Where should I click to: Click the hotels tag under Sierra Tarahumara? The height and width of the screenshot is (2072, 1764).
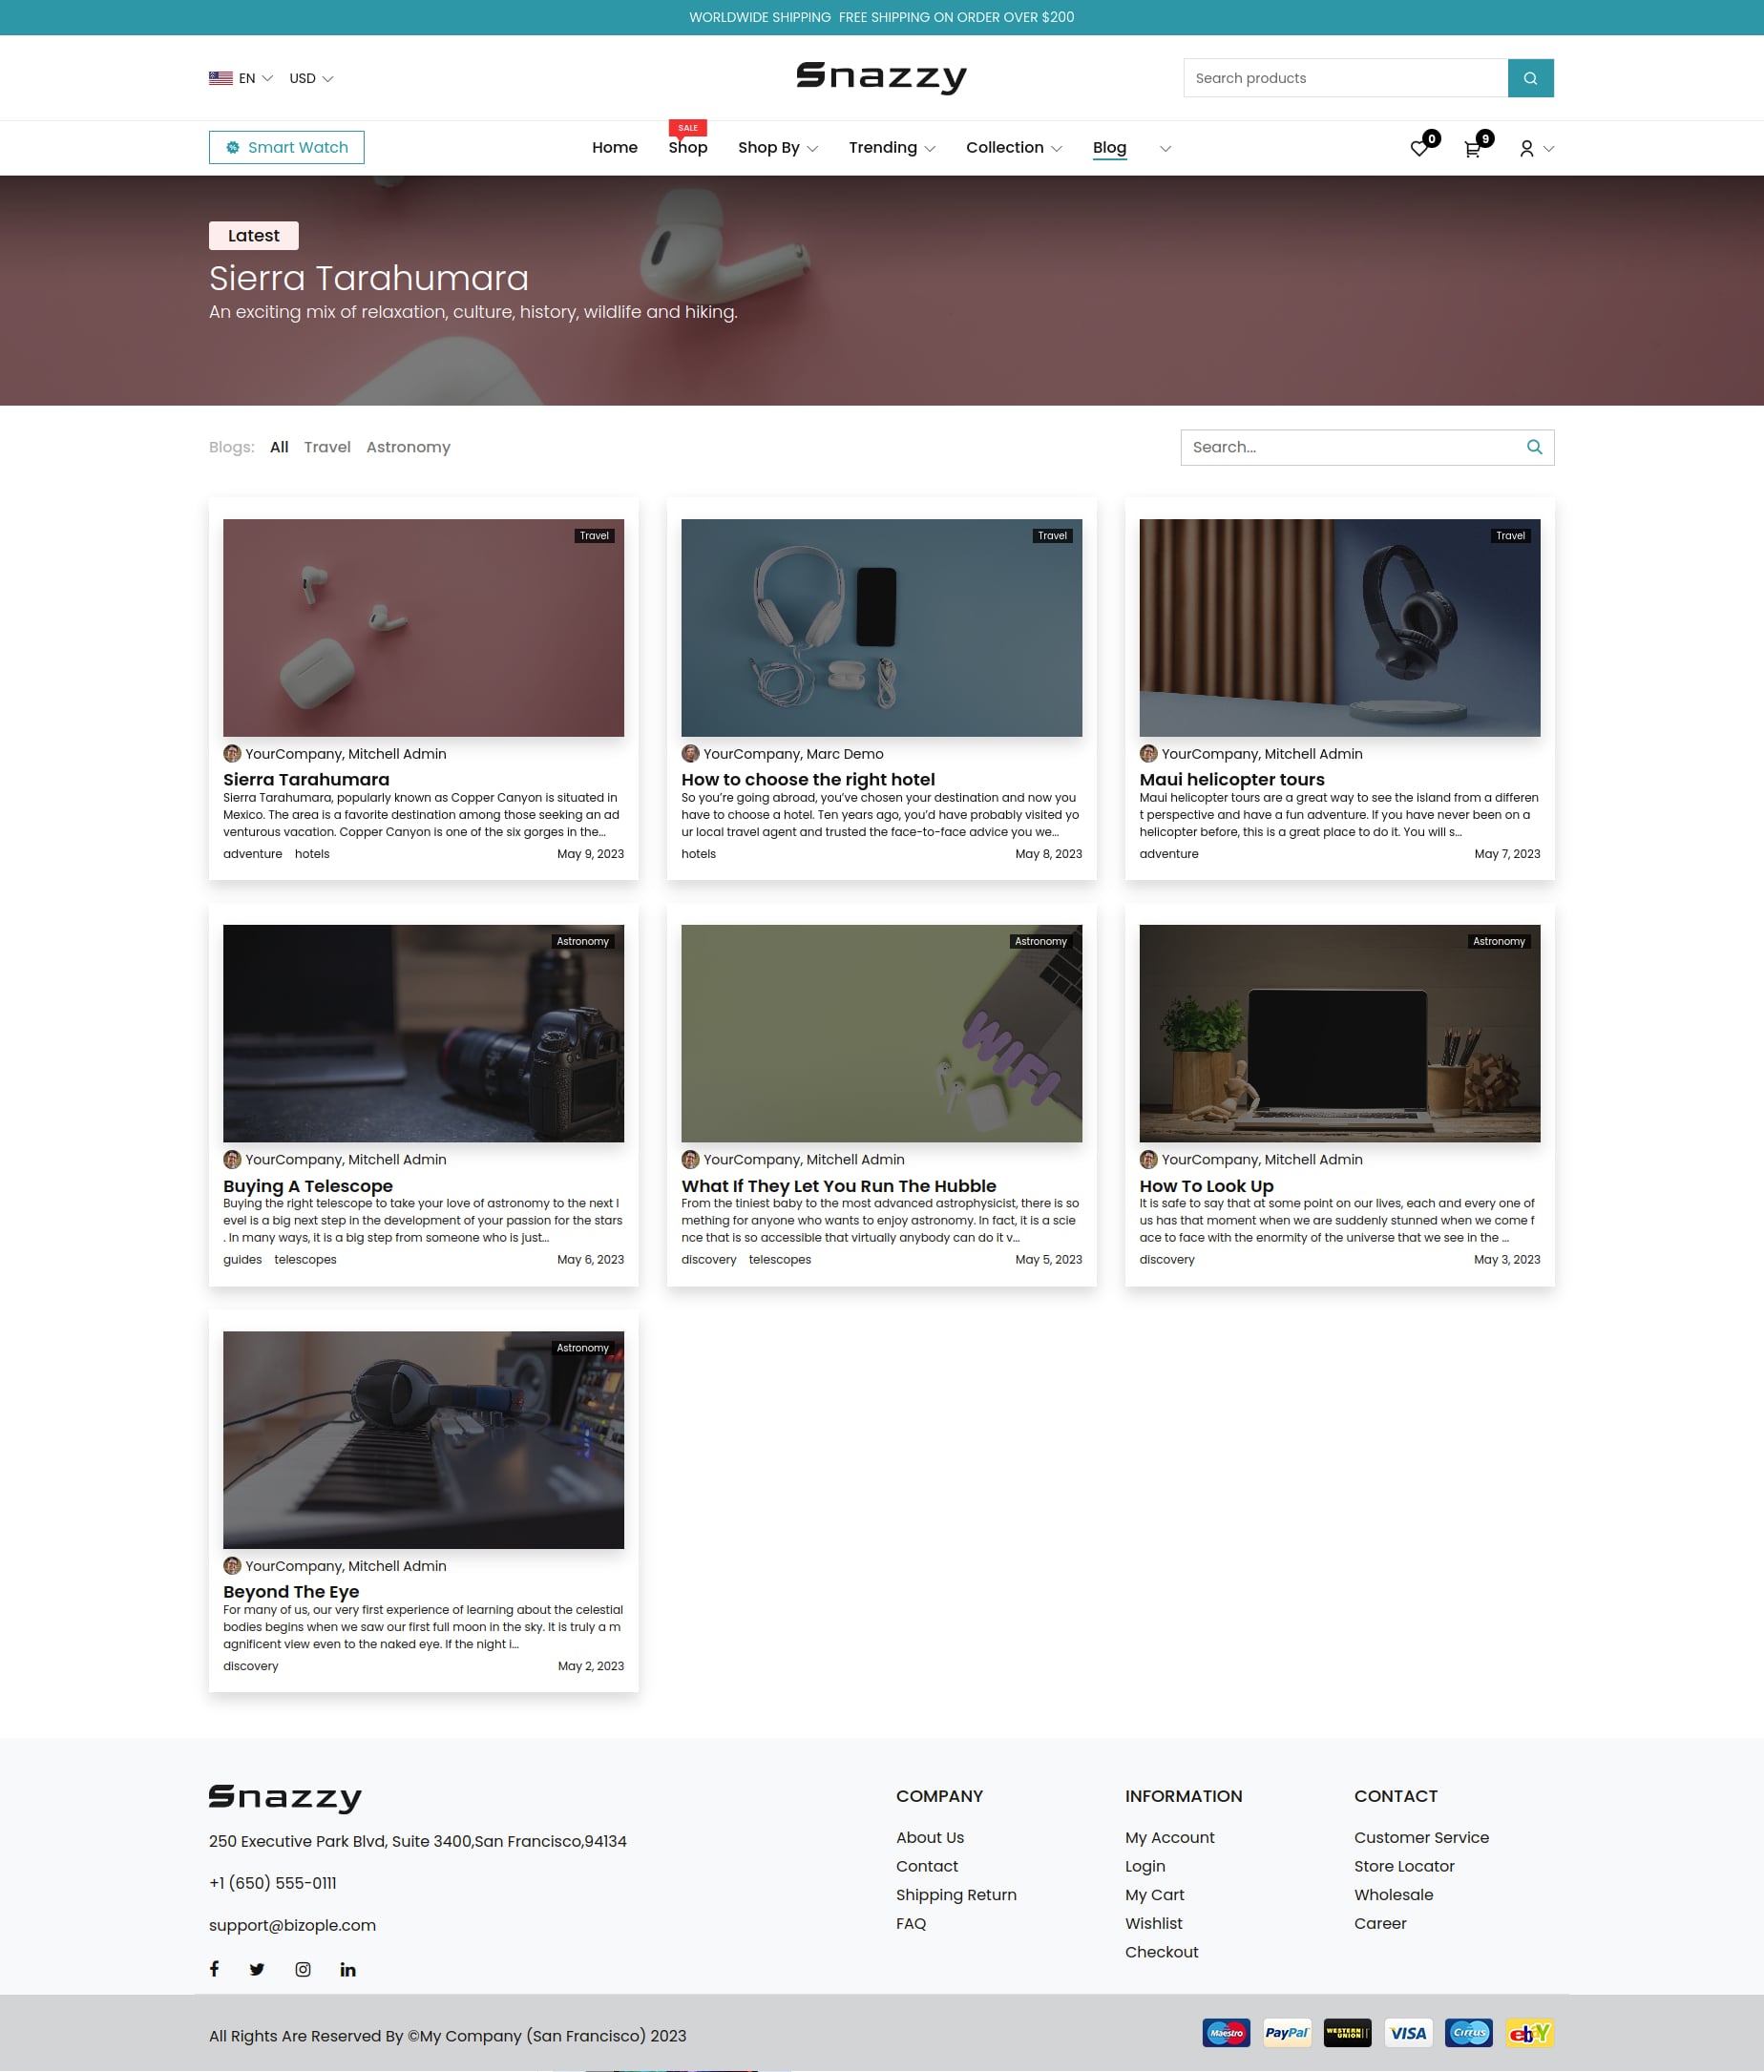(312, 854)
